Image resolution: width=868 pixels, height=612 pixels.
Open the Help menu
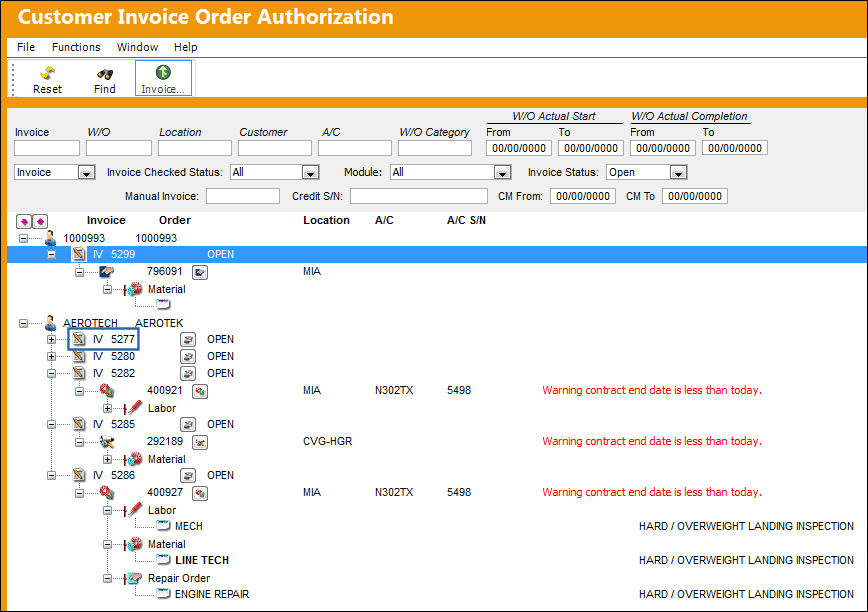point(185,47)
